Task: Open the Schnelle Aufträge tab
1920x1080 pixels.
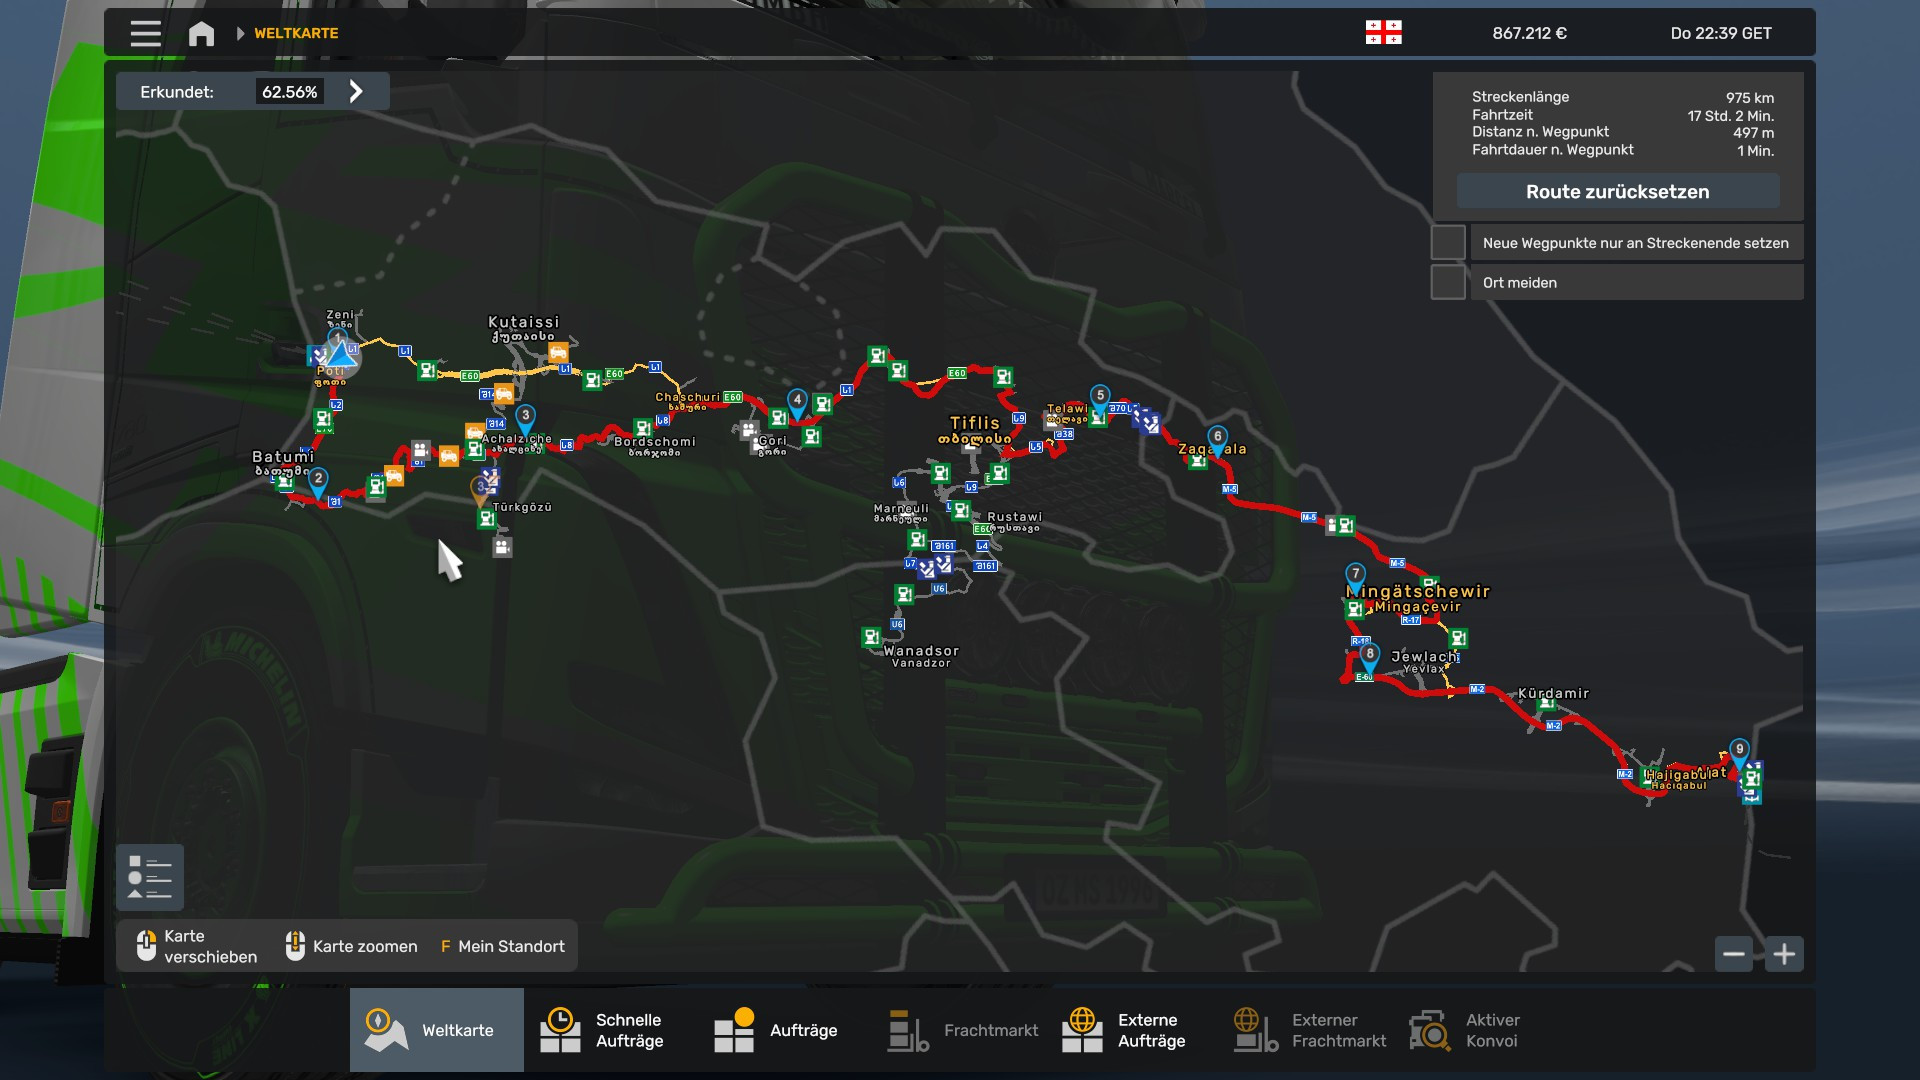Action: coord(603,1030)
